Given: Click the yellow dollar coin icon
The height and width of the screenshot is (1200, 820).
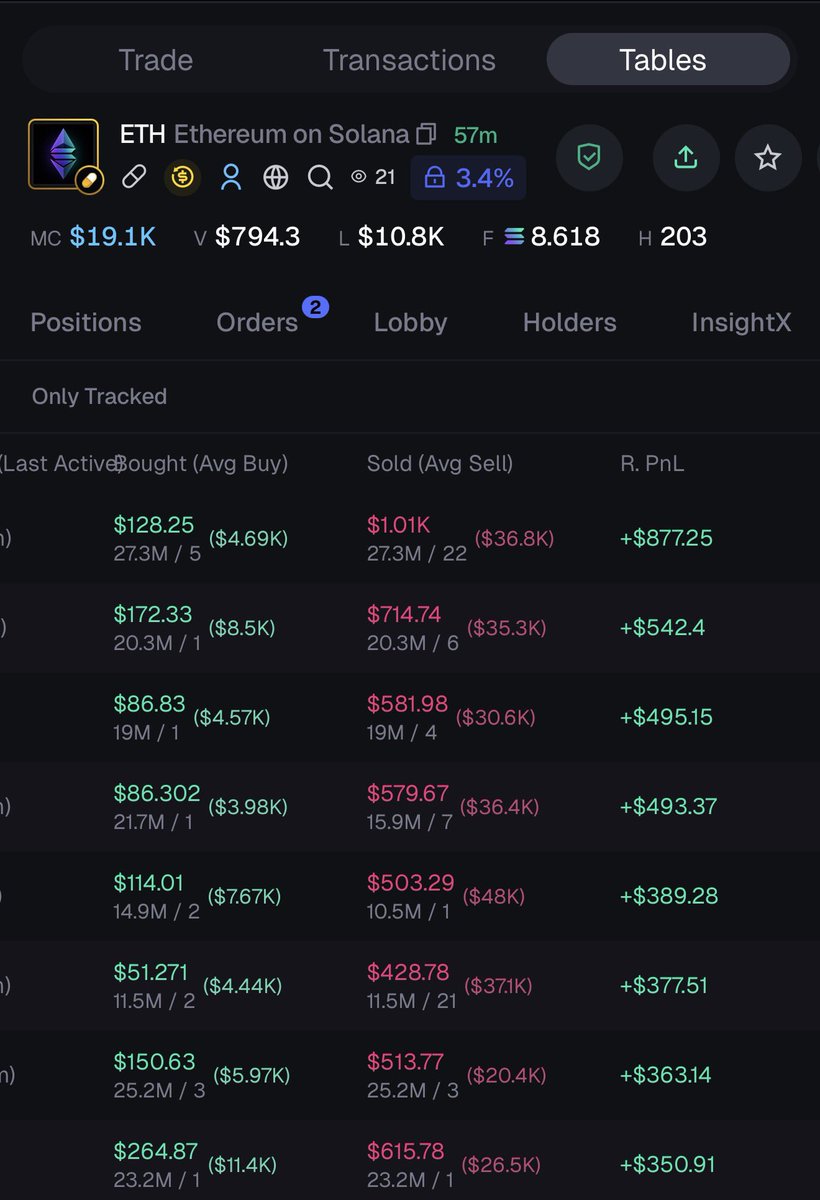Looking at the screenshot, I should coord(182,178).
